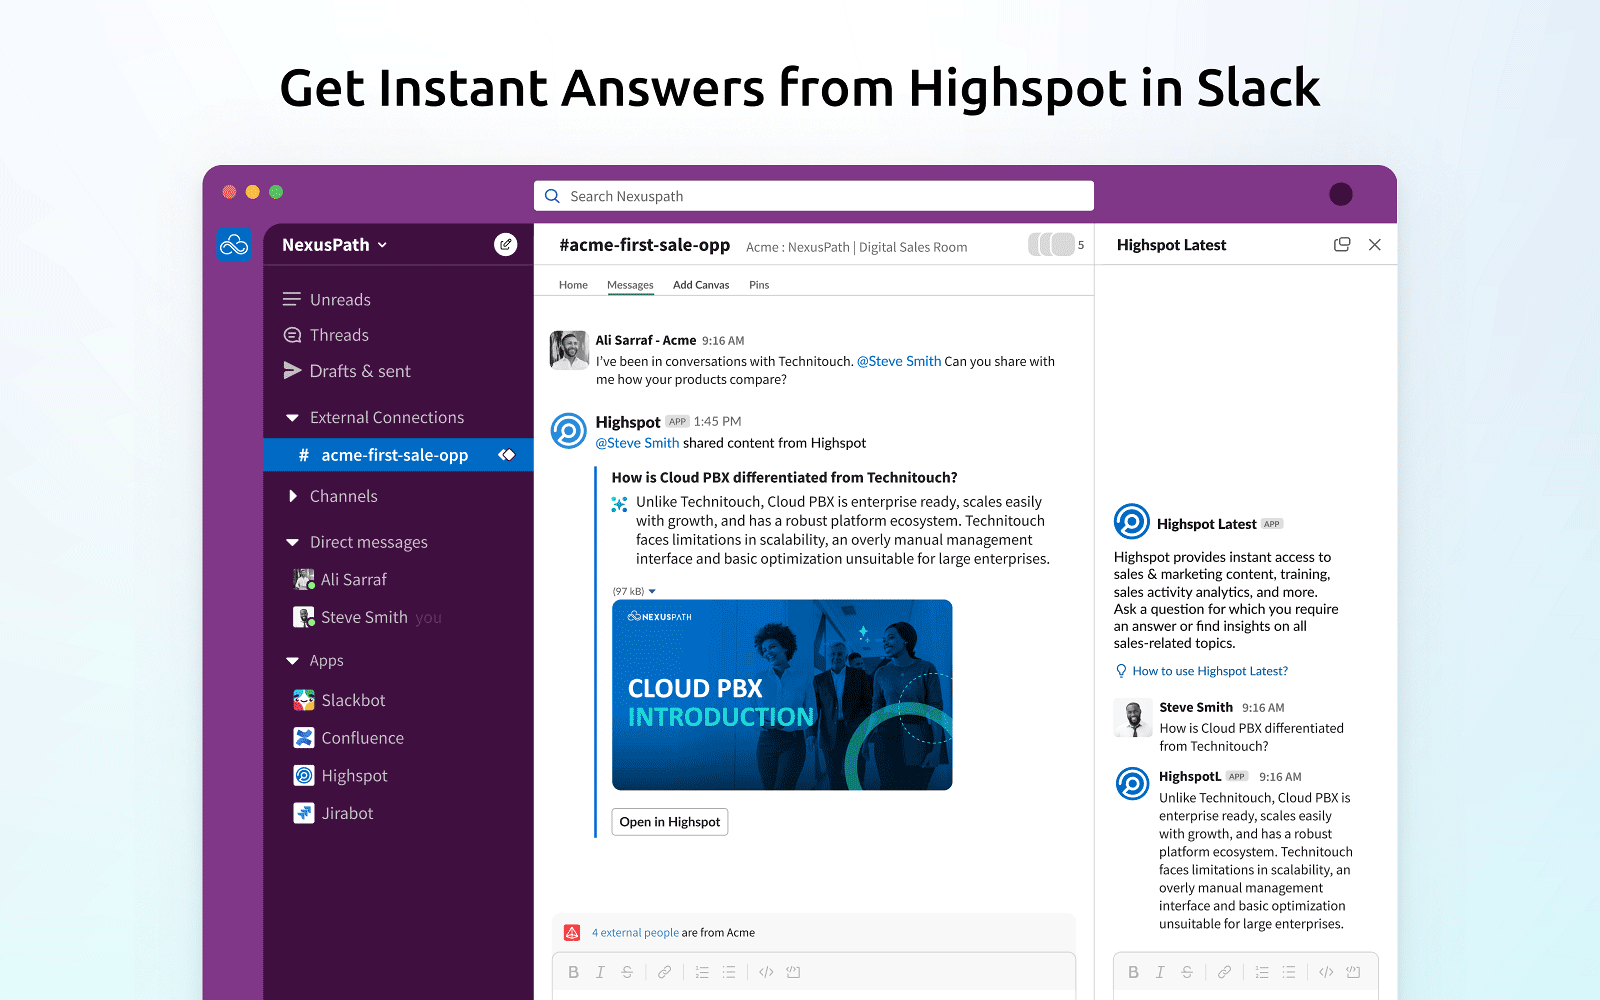
Task: Toggle strikethrough in channel message composer
Action: click(627, 972)
